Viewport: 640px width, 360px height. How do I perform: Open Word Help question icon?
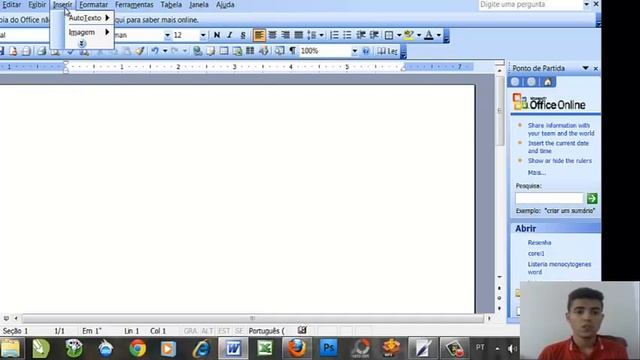click(366, 51)
